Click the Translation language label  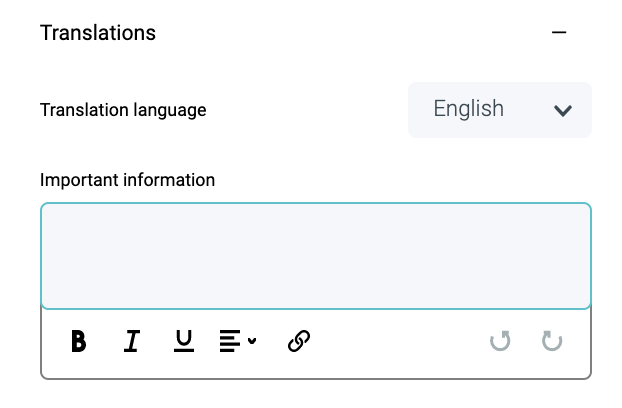pos(123,110)
